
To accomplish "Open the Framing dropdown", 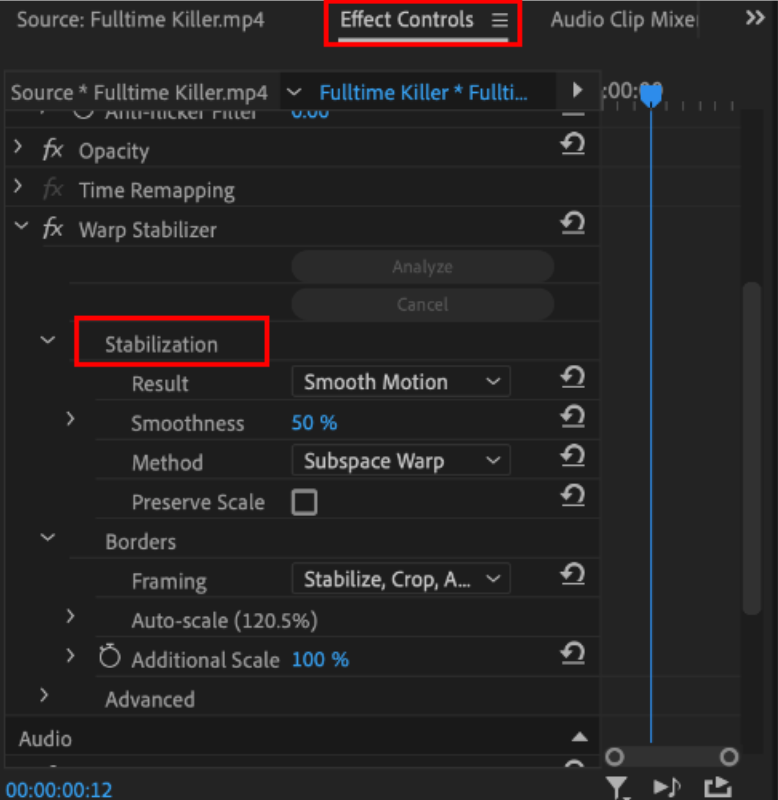I will (401, 579).
